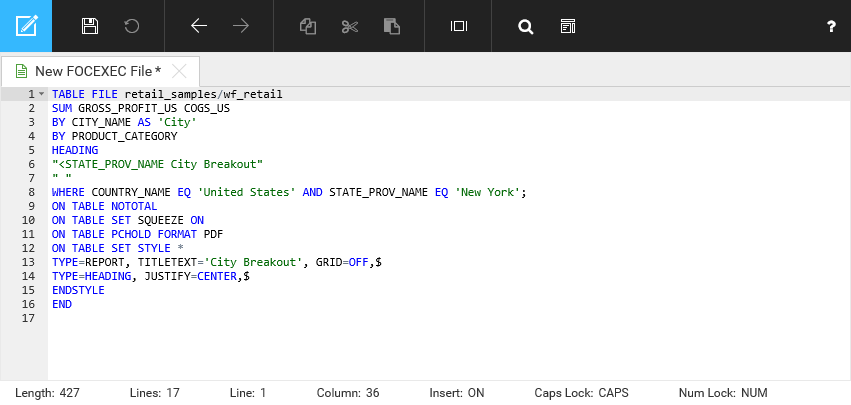Open search with the magnifier icon
Image resolution: width=851 pixels, height=405 pixels.
coord(525,26)
